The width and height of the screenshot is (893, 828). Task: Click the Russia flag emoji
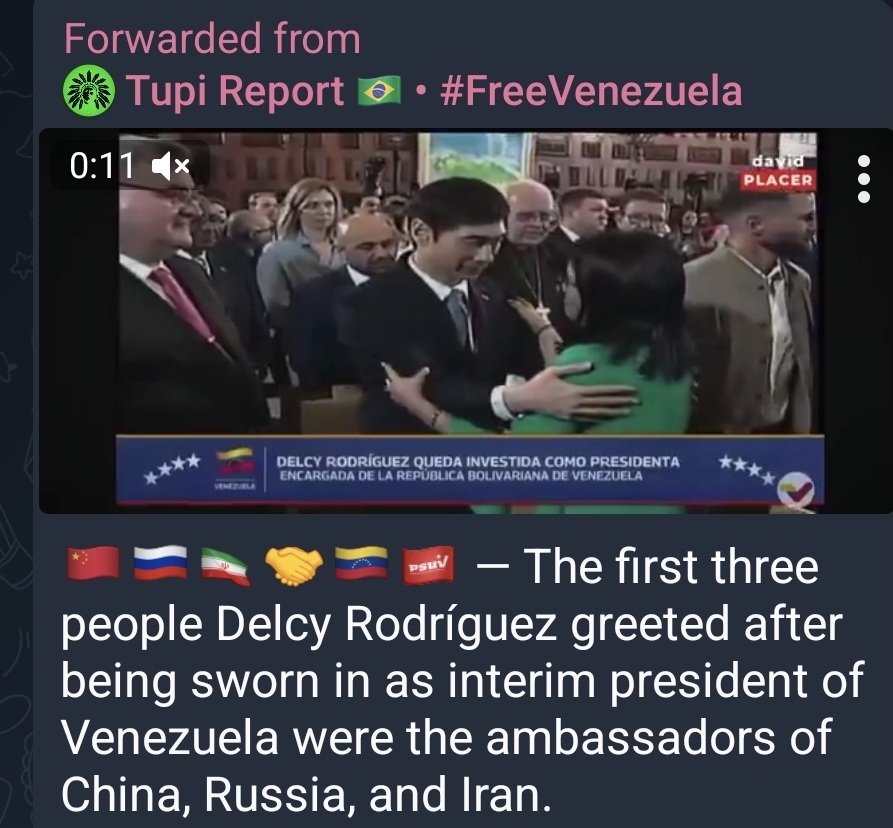pyautogui.click(x=161, y=563)
